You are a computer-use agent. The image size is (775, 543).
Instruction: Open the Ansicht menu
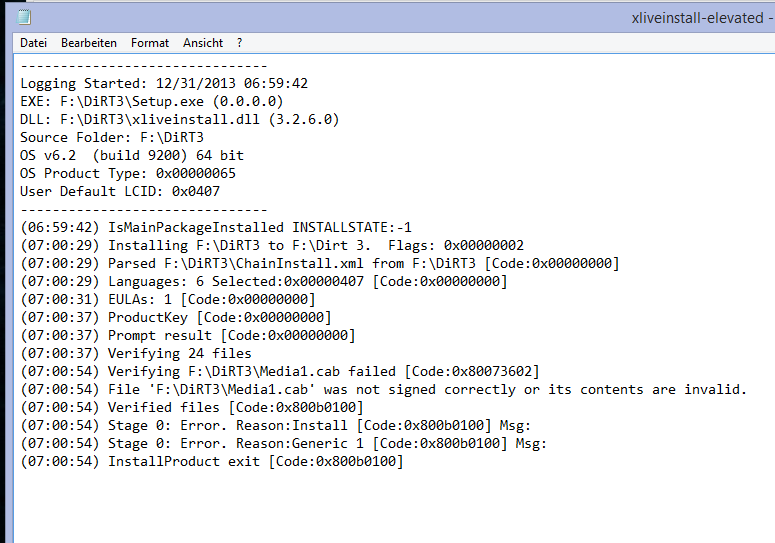click(203, 43)
